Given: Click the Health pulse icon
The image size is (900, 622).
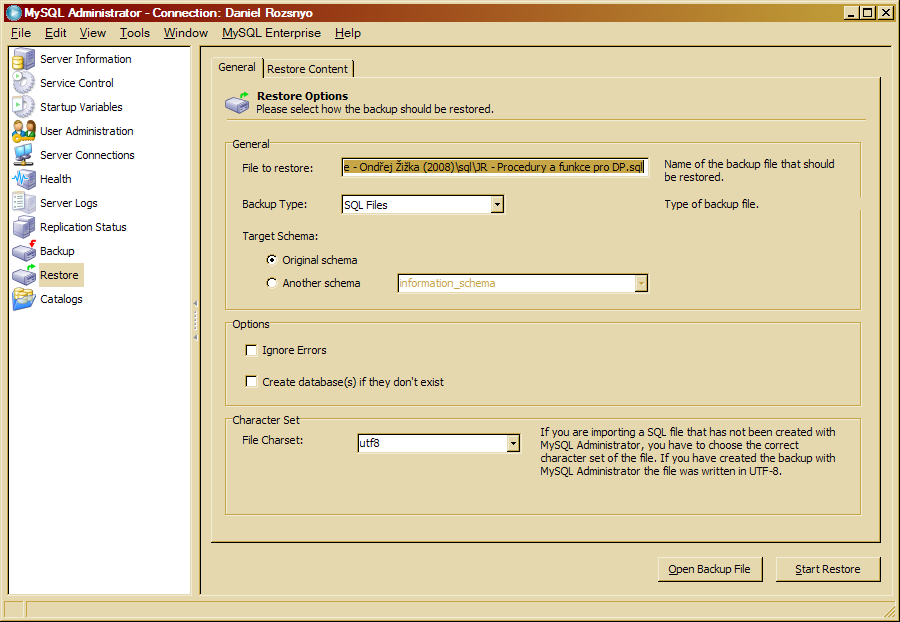Looking at the screenshot, I should coord(24,179).
